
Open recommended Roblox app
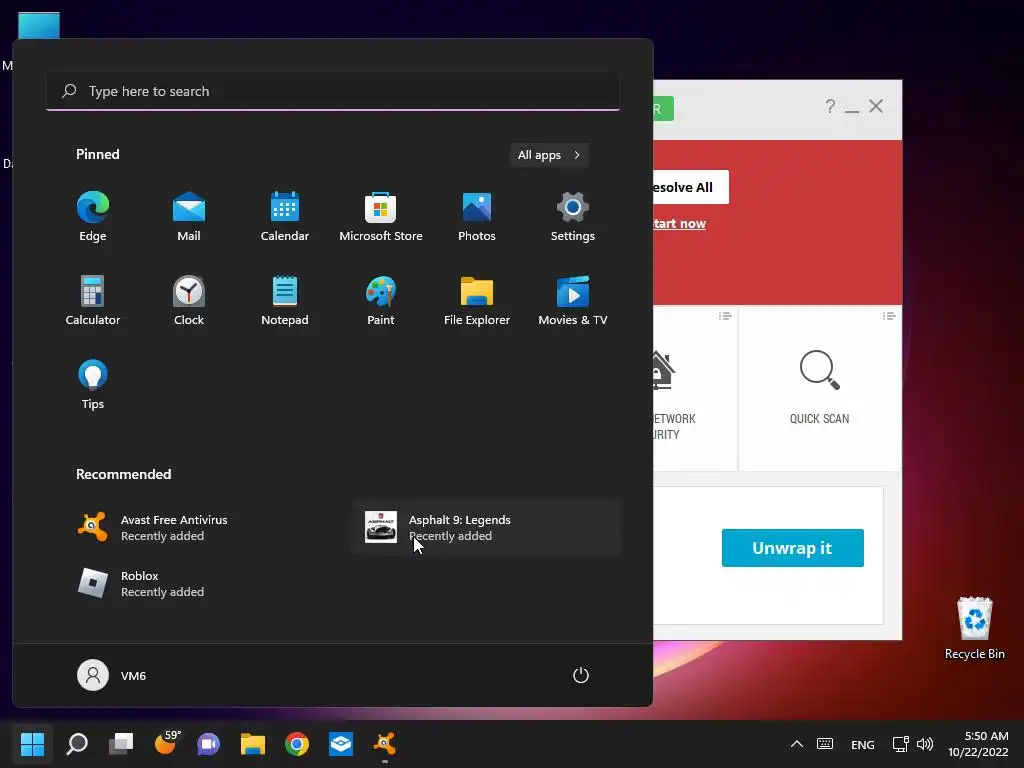click(199, 583)
